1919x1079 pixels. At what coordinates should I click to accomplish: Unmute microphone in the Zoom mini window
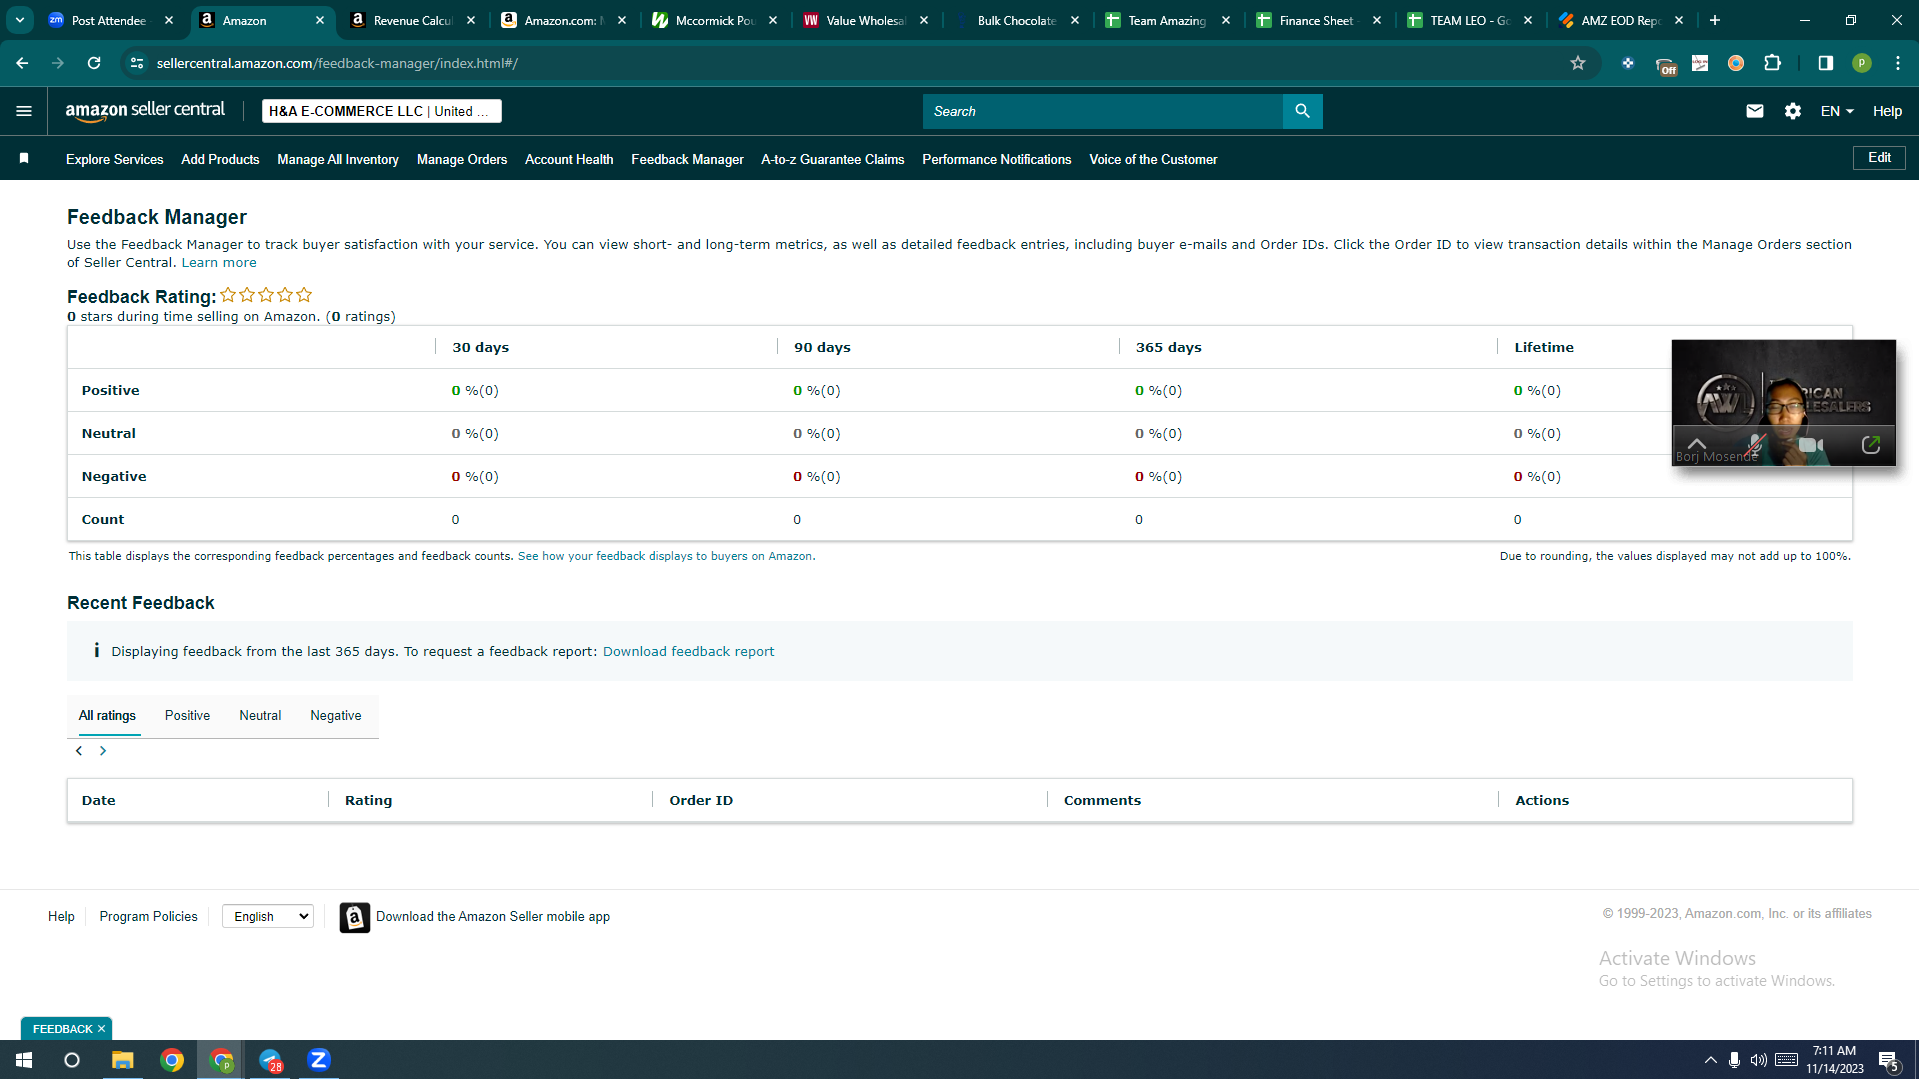click(1755, 445)
